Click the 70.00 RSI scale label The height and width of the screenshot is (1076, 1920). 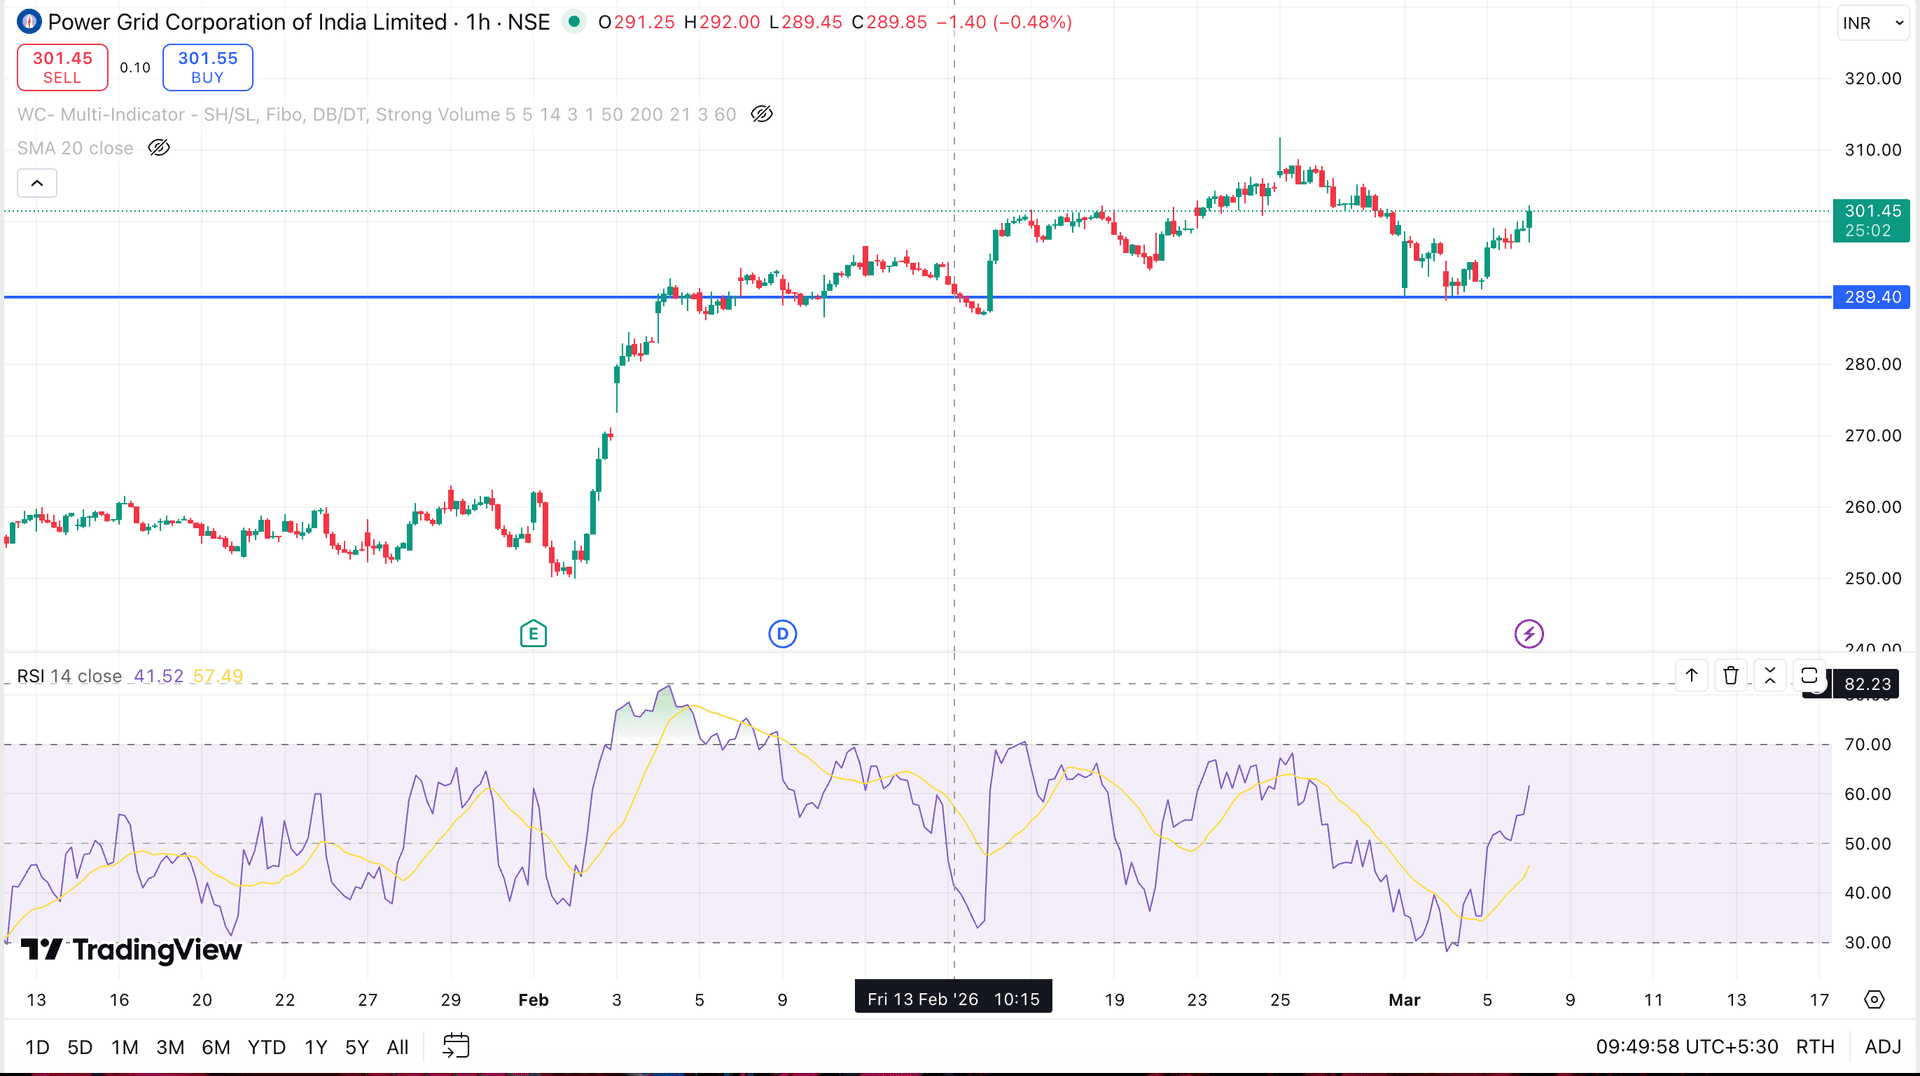[1868, 745]
